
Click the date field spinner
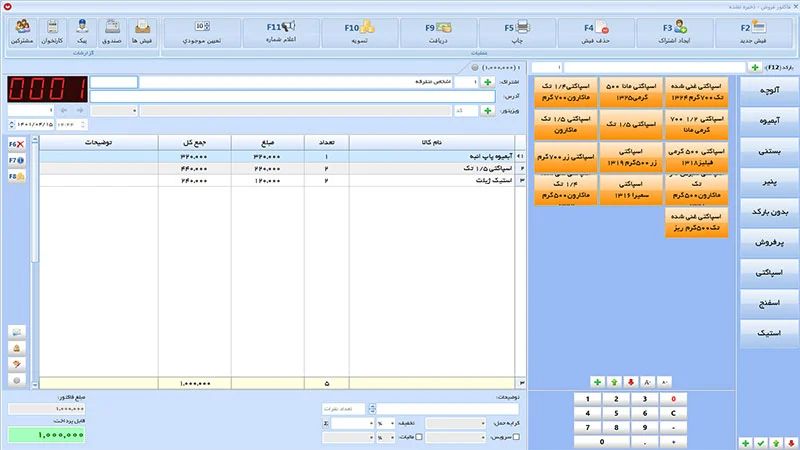(12, 124)
